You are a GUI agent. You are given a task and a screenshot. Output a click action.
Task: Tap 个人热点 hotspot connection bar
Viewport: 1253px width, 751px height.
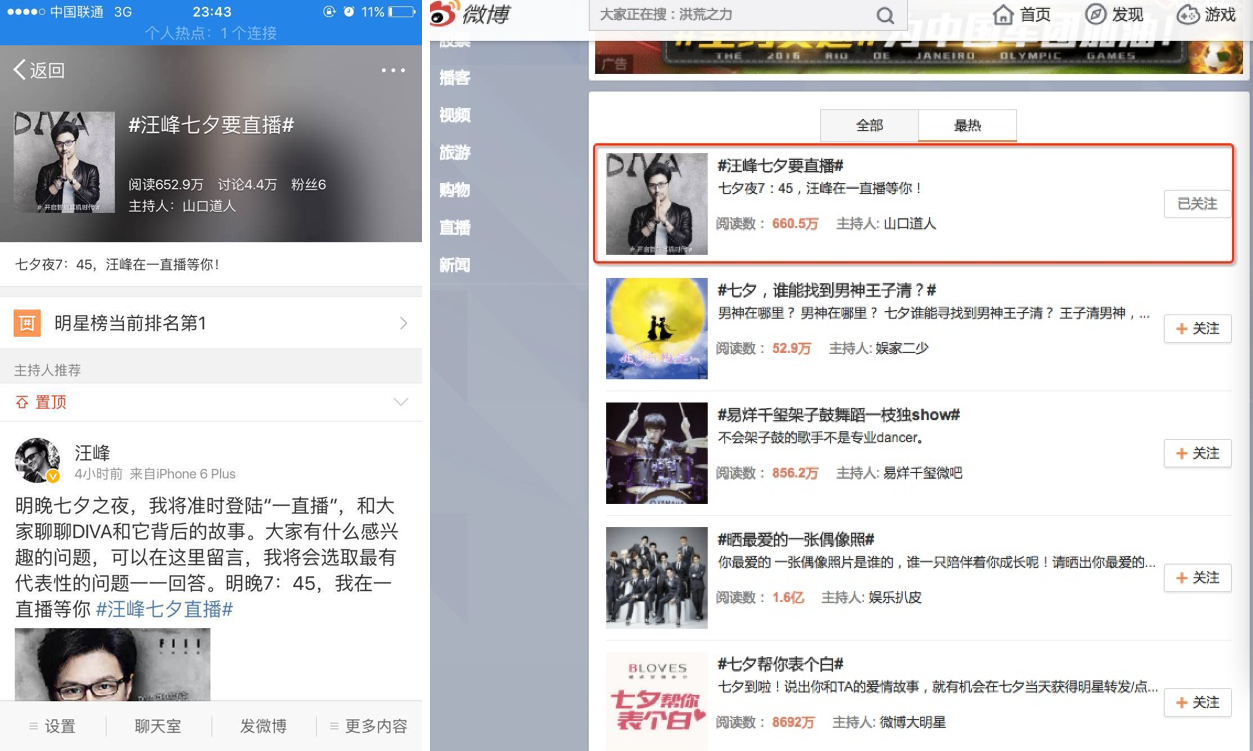point(211,33)
